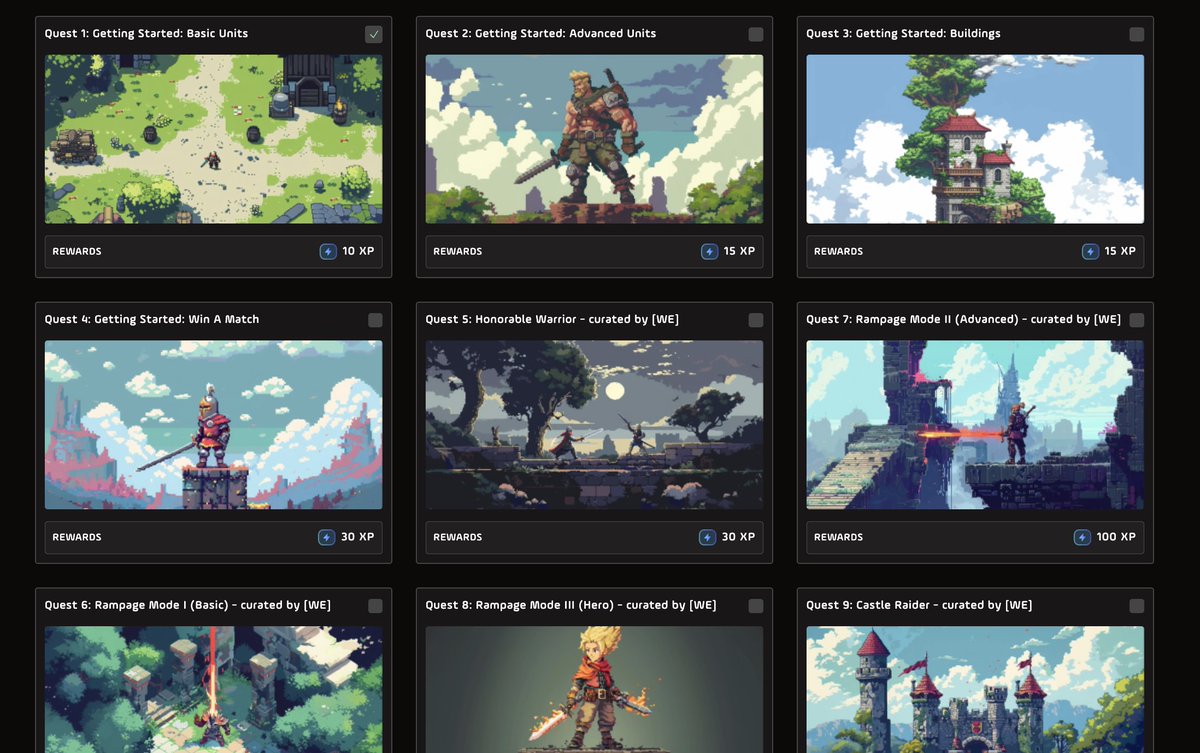1200x753 pixels.
Task: Click the title 'Quest 4: Getting Started: Win A Match'
Action: click(x=152, y=320)
